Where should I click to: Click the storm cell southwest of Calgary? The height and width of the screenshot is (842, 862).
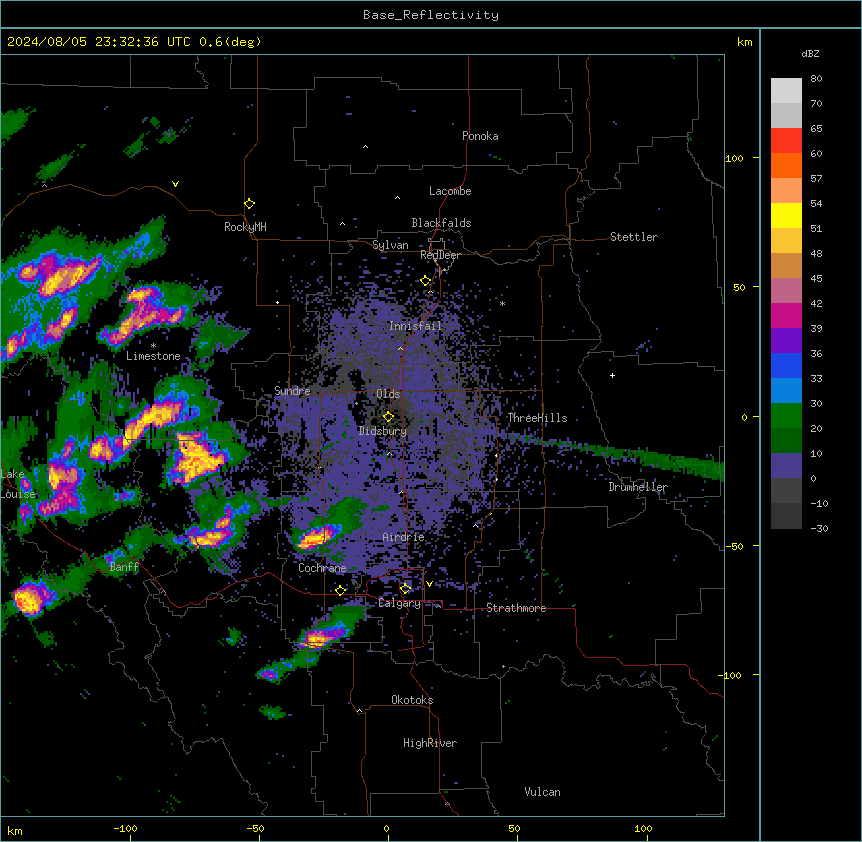[323, 636]
